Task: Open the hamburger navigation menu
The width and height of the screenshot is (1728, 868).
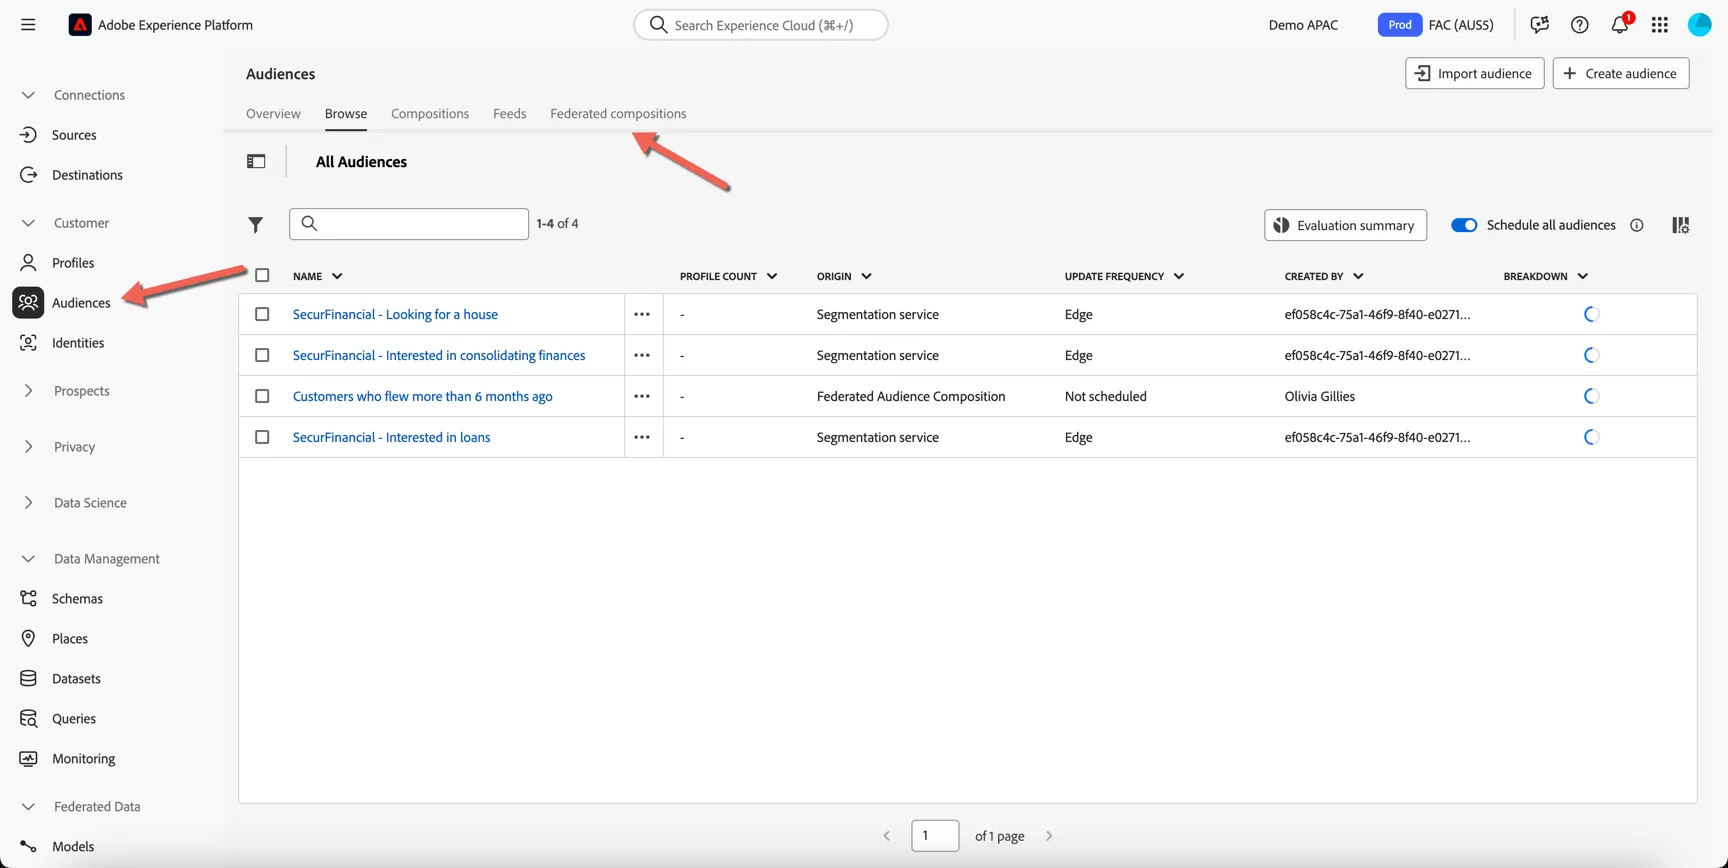Action: click(x=28, y=25)
